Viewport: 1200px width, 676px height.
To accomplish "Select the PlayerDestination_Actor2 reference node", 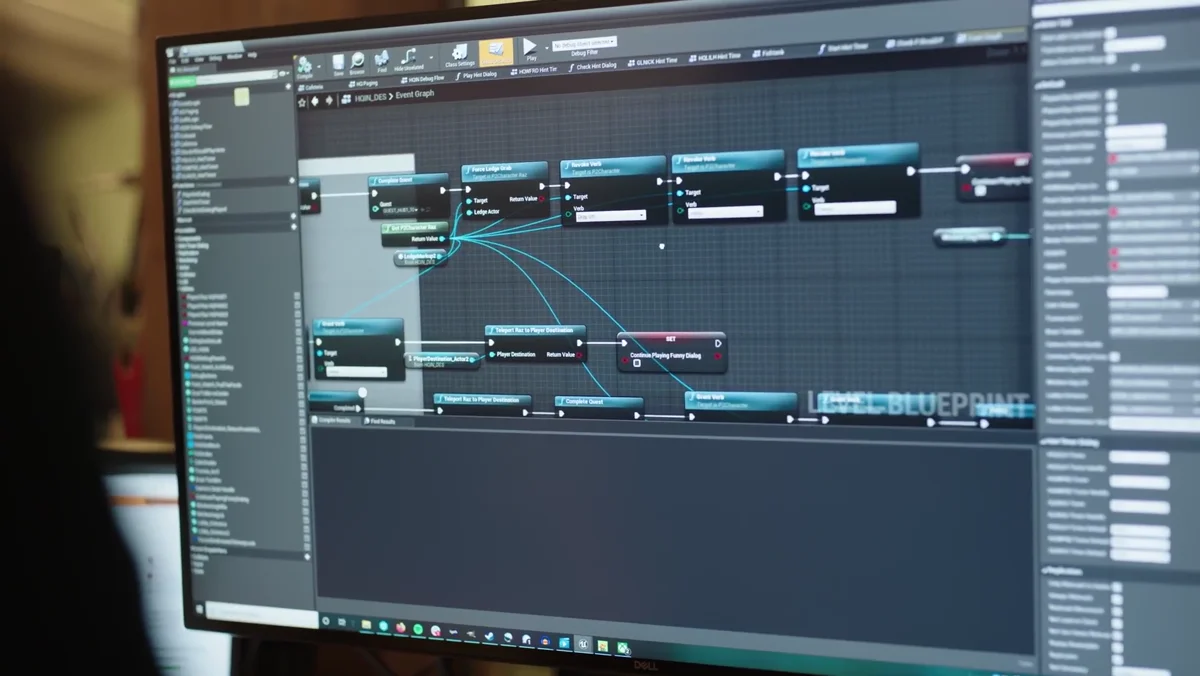I will tap(442, 359).
